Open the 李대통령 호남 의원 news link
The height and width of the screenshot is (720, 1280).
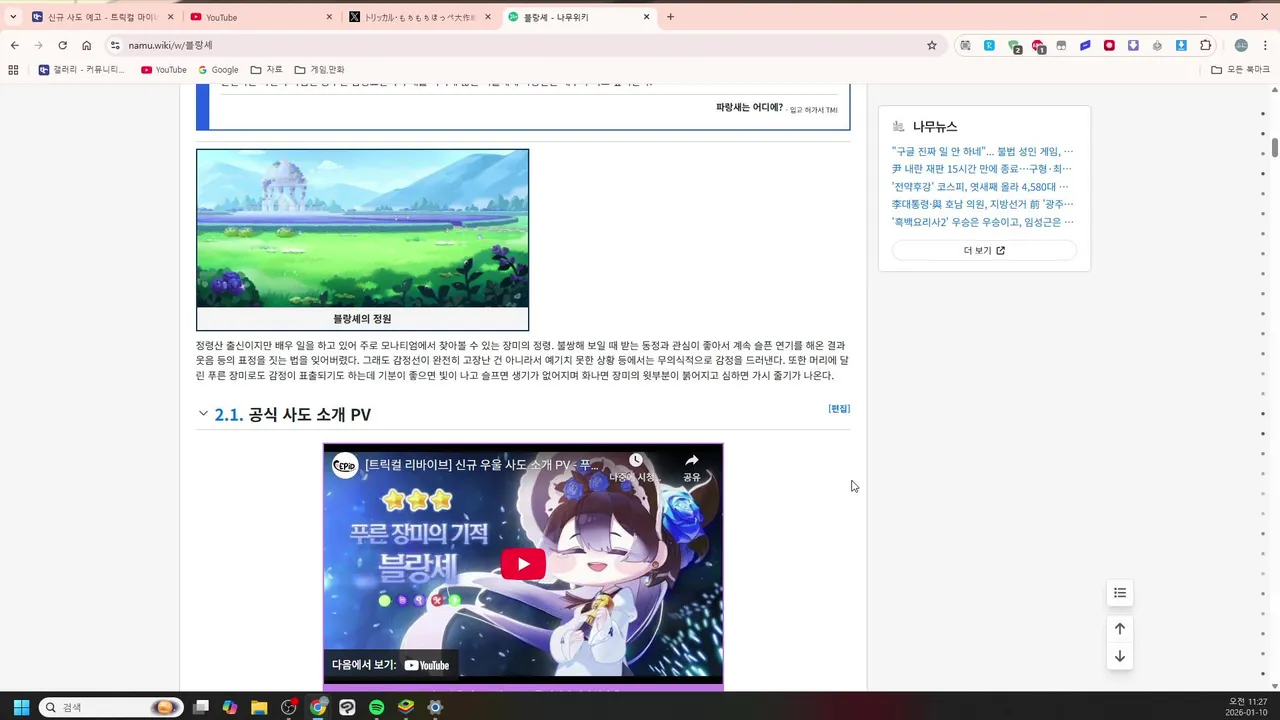pyautogui.click(x=982, y=204)
